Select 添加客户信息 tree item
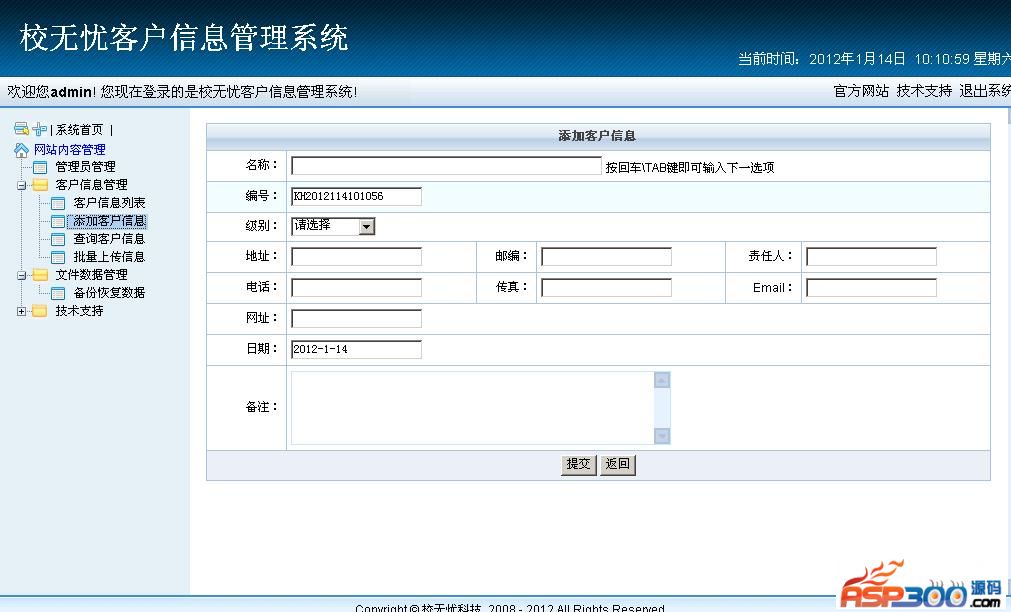 [x=109, y=221]
